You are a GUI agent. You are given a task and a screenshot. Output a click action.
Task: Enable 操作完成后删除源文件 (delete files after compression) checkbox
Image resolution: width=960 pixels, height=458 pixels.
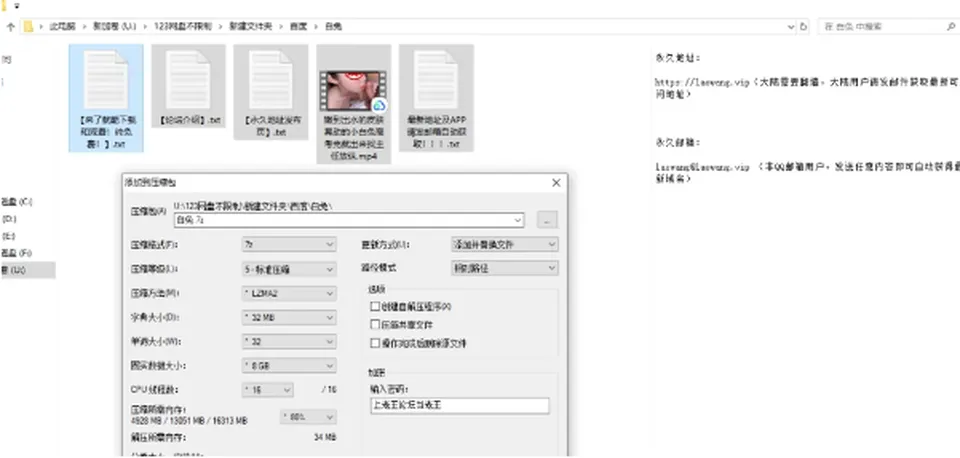[x=375, y=344]
